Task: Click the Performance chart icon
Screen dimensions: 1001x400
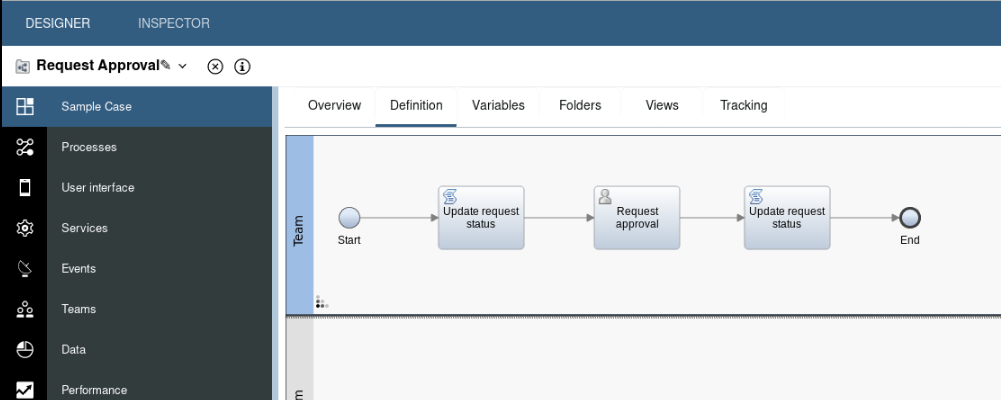Action: pos(25,390)
